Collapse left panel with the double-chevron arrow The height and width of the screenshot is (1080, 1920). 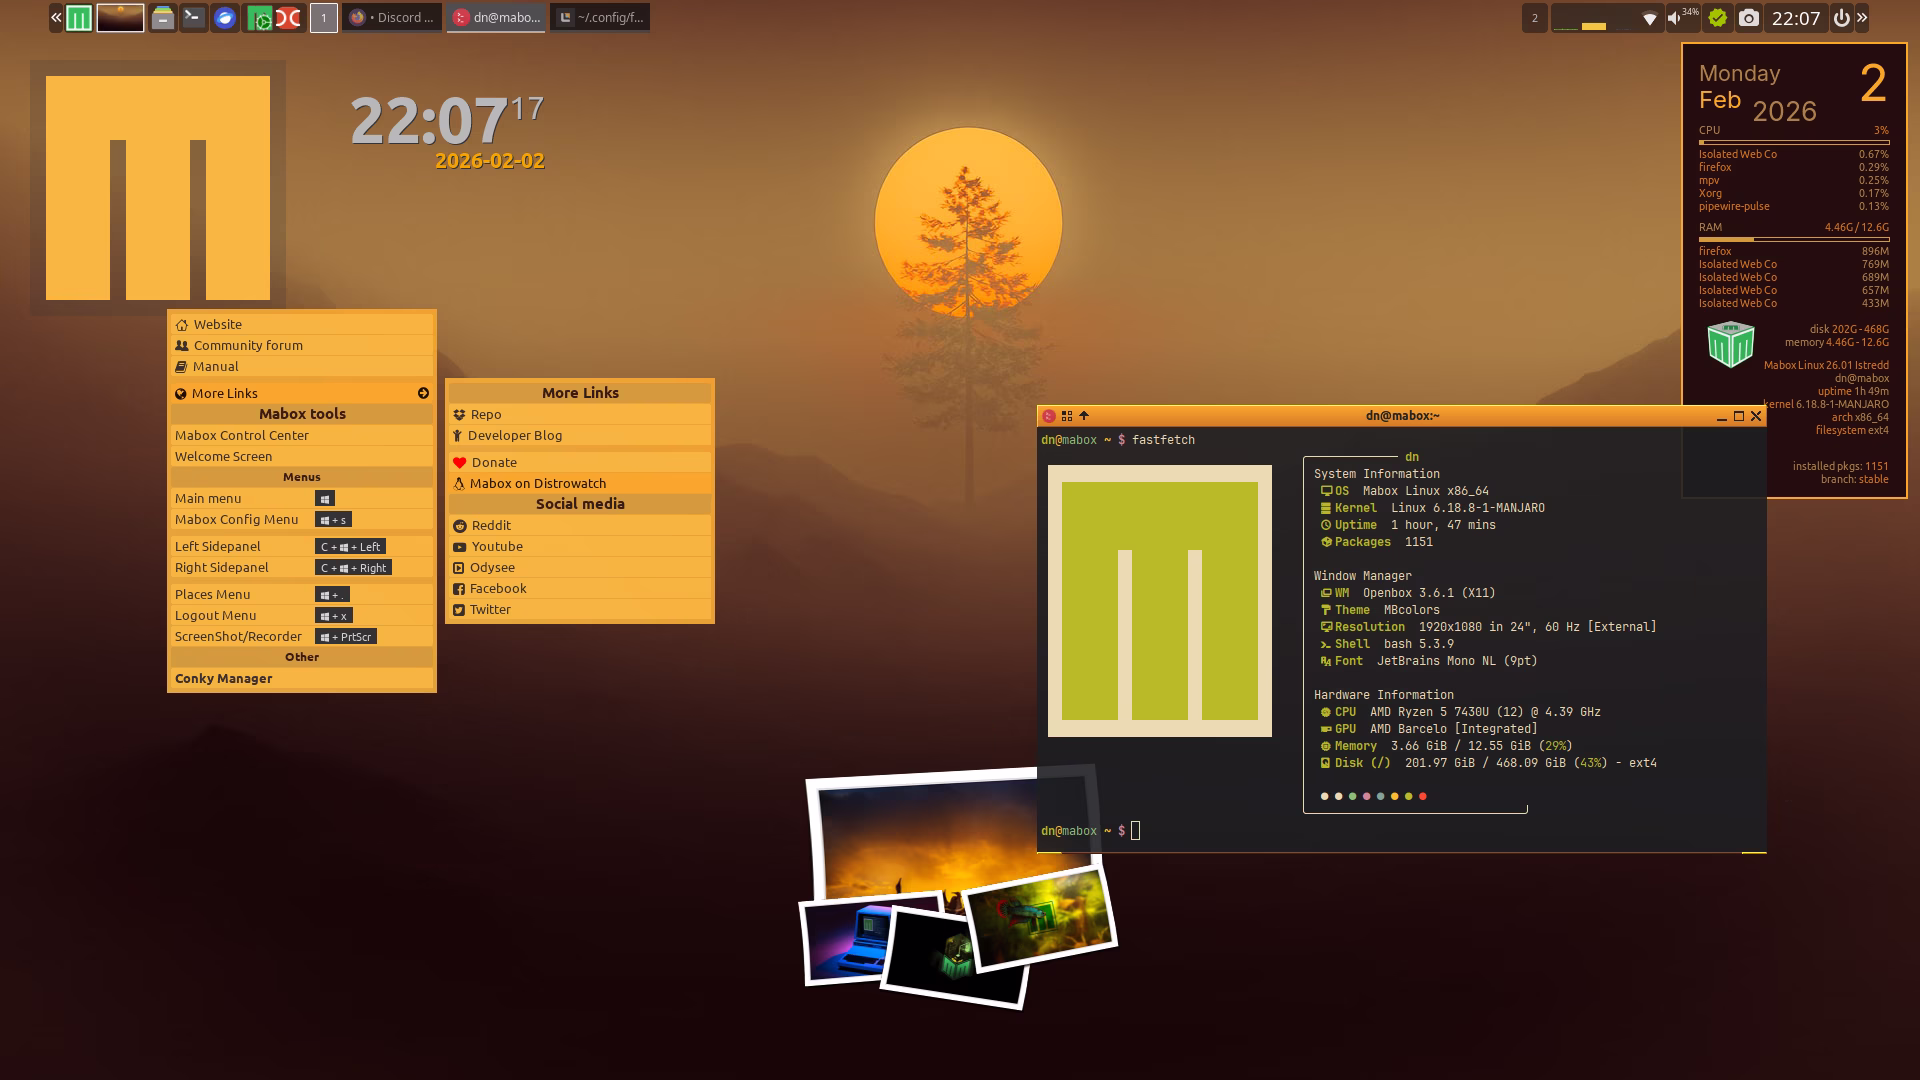(57, 18)
